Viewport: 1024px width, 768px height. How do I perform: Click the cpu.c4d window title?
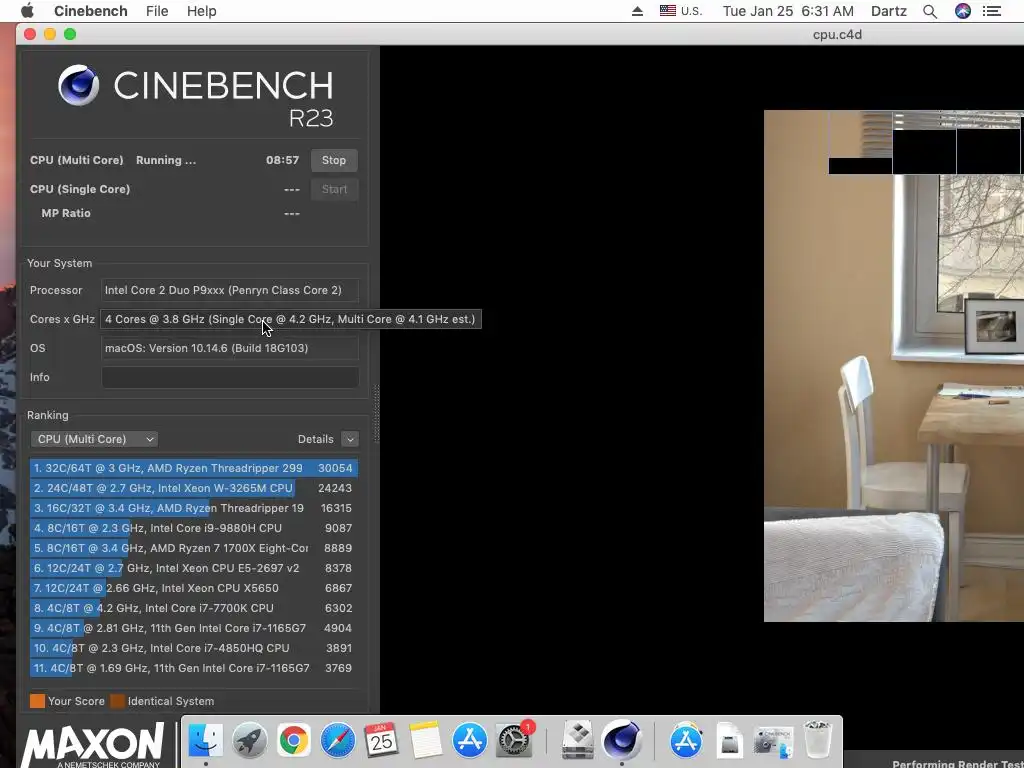(x=837, y=35)
